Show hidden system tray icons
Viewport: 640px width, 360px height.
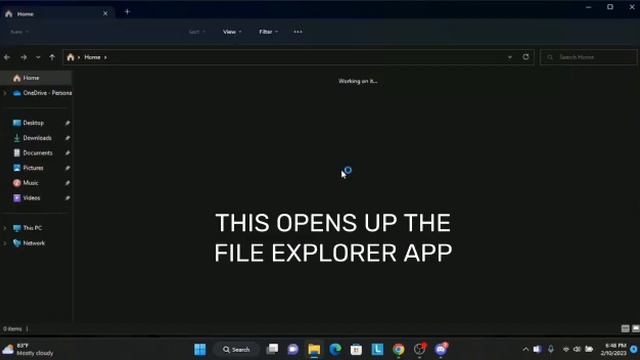tap(525, 349)
